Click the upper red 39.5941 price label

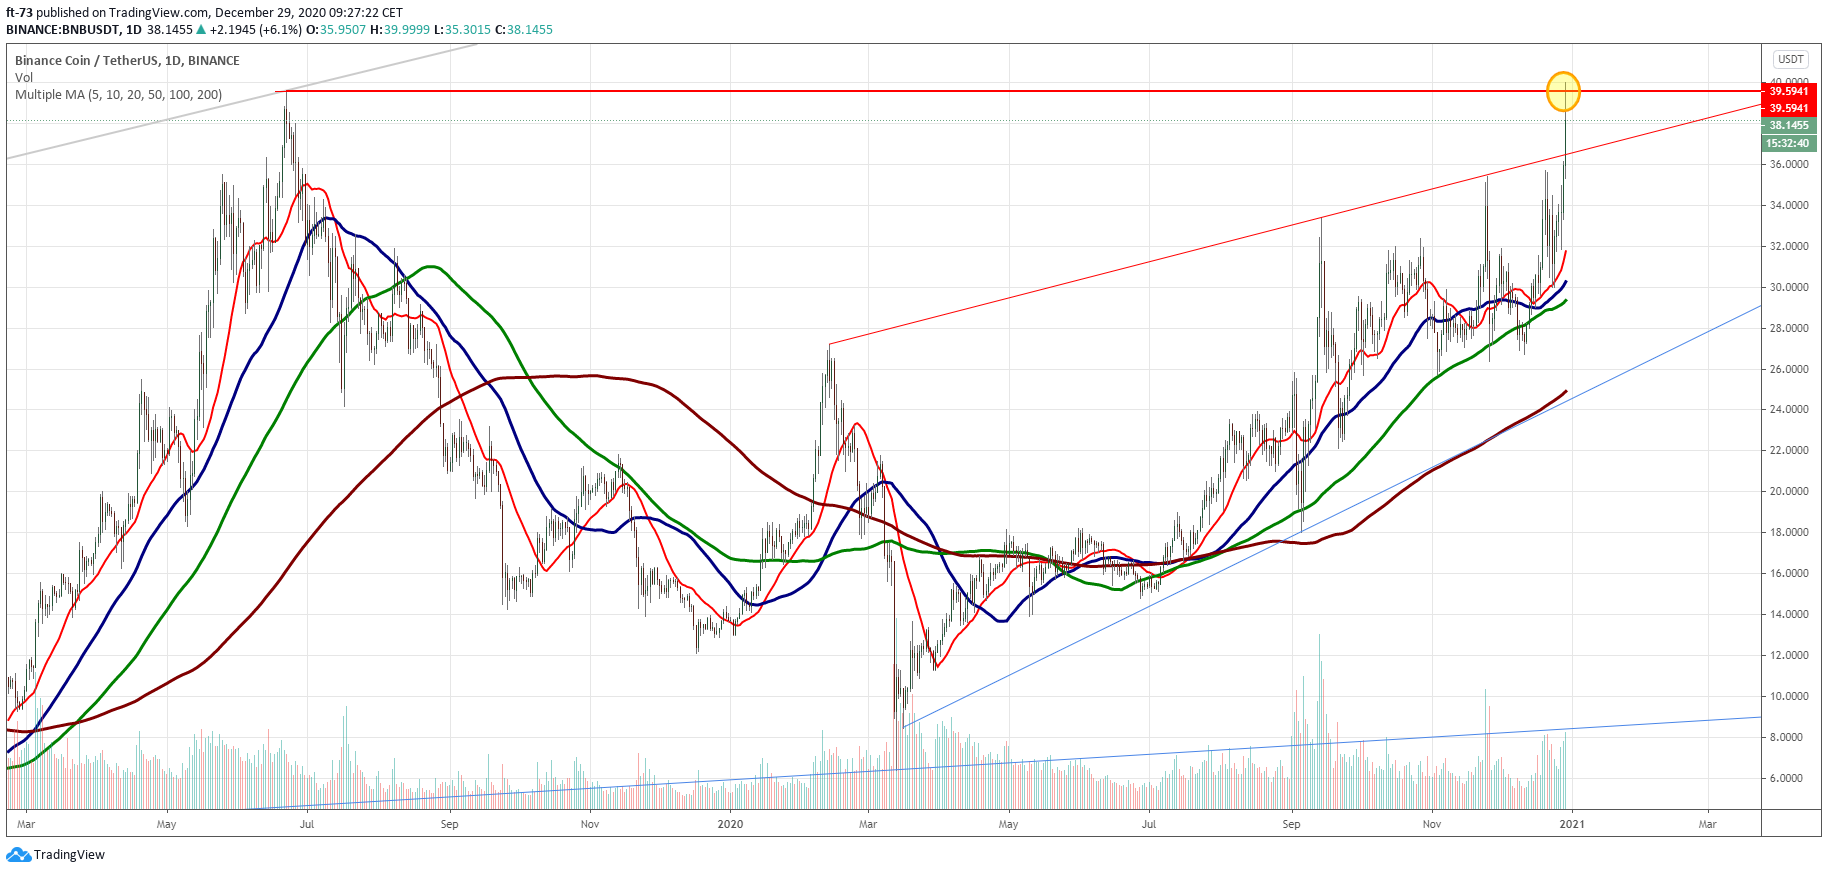tap(1788, 91)
